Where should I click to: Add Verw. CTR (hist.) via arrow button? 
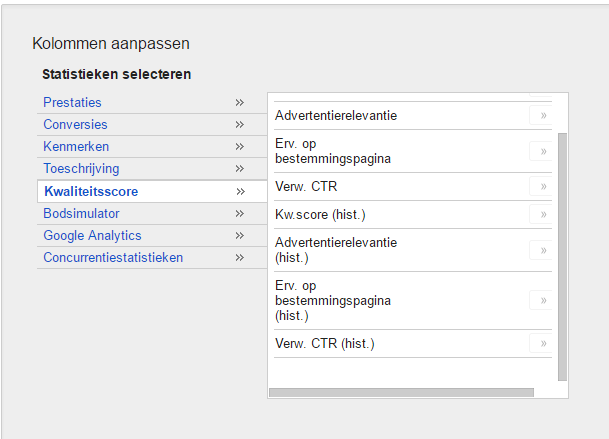542,343
